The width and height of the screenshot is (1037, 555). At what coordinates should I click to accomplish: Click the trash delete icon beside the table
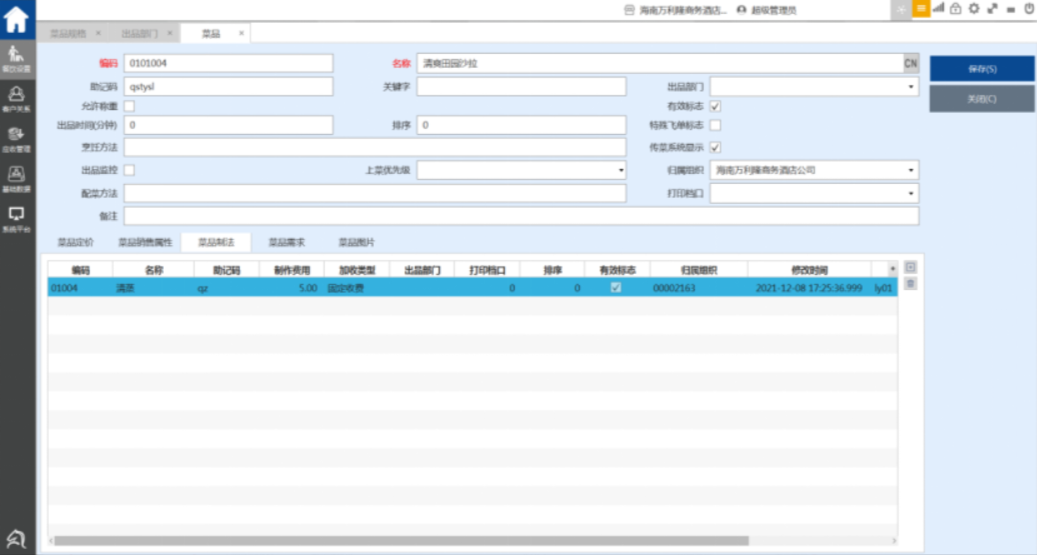pyautogui.click(x=911, y=284)
